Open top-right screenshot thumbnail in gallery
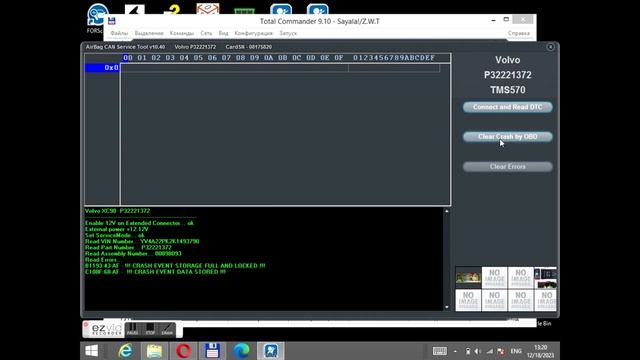The height and width of the screenshot is (360, 640). point(546,278)
